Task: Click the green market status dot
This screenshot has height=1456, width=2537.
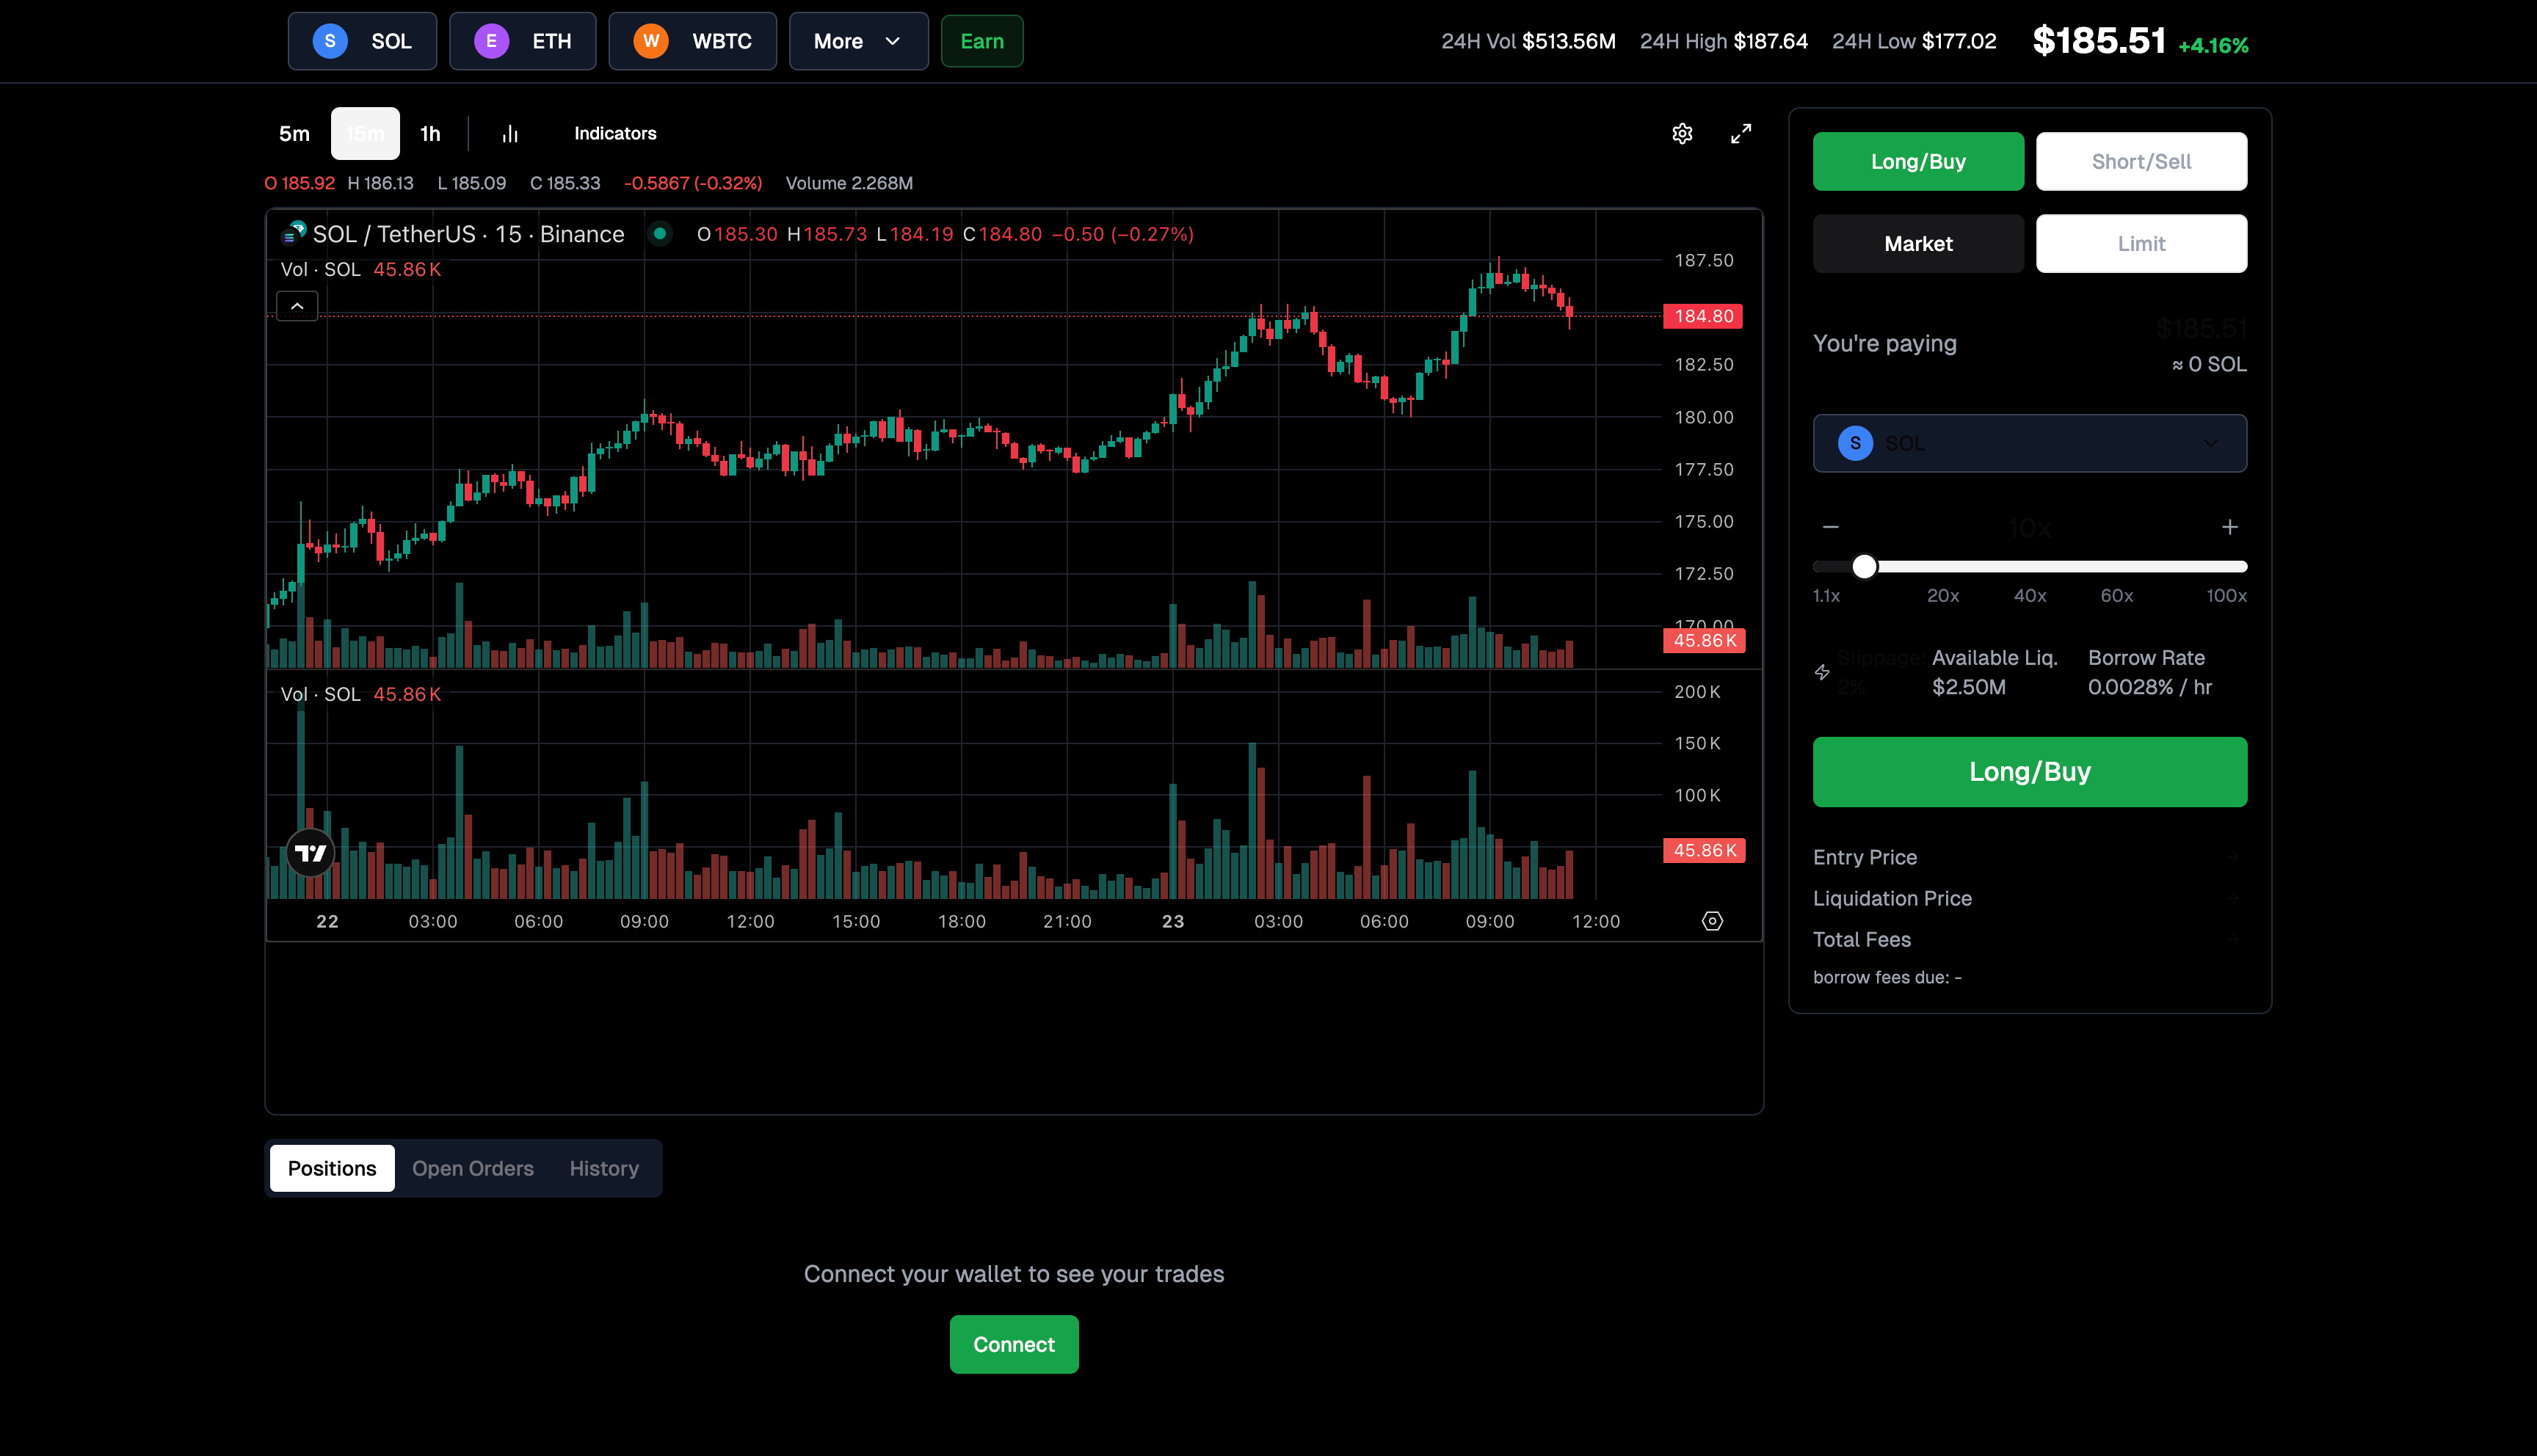Action: [660, 234]
